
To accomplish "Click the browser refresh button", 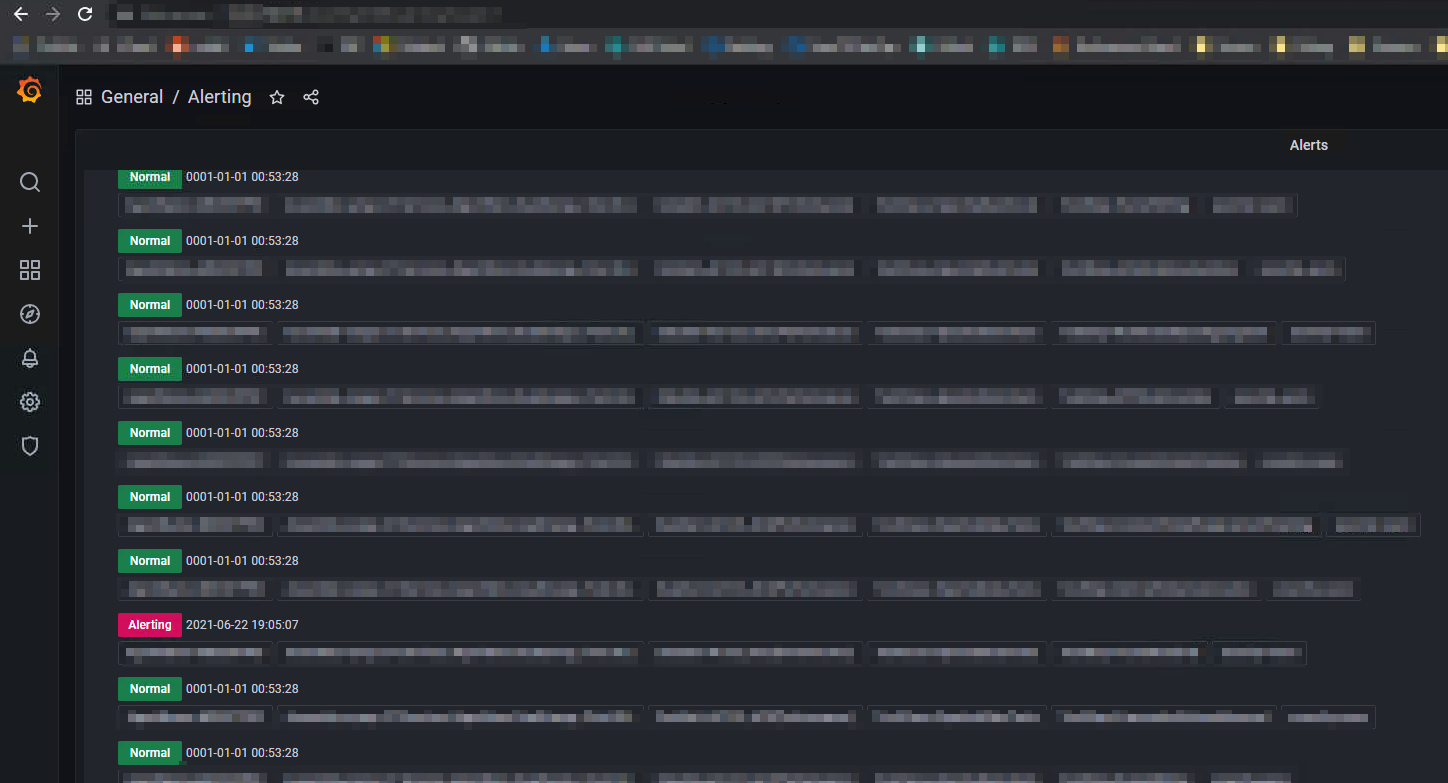I will point(85,14).
